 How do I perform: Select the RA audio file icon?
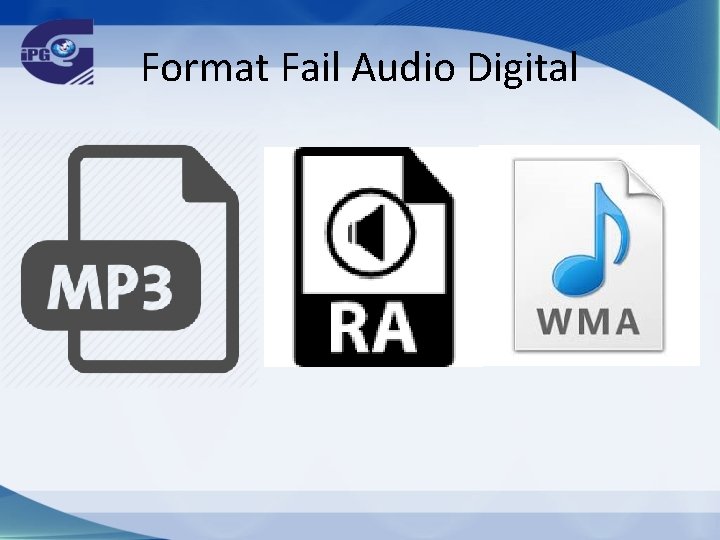374,257
